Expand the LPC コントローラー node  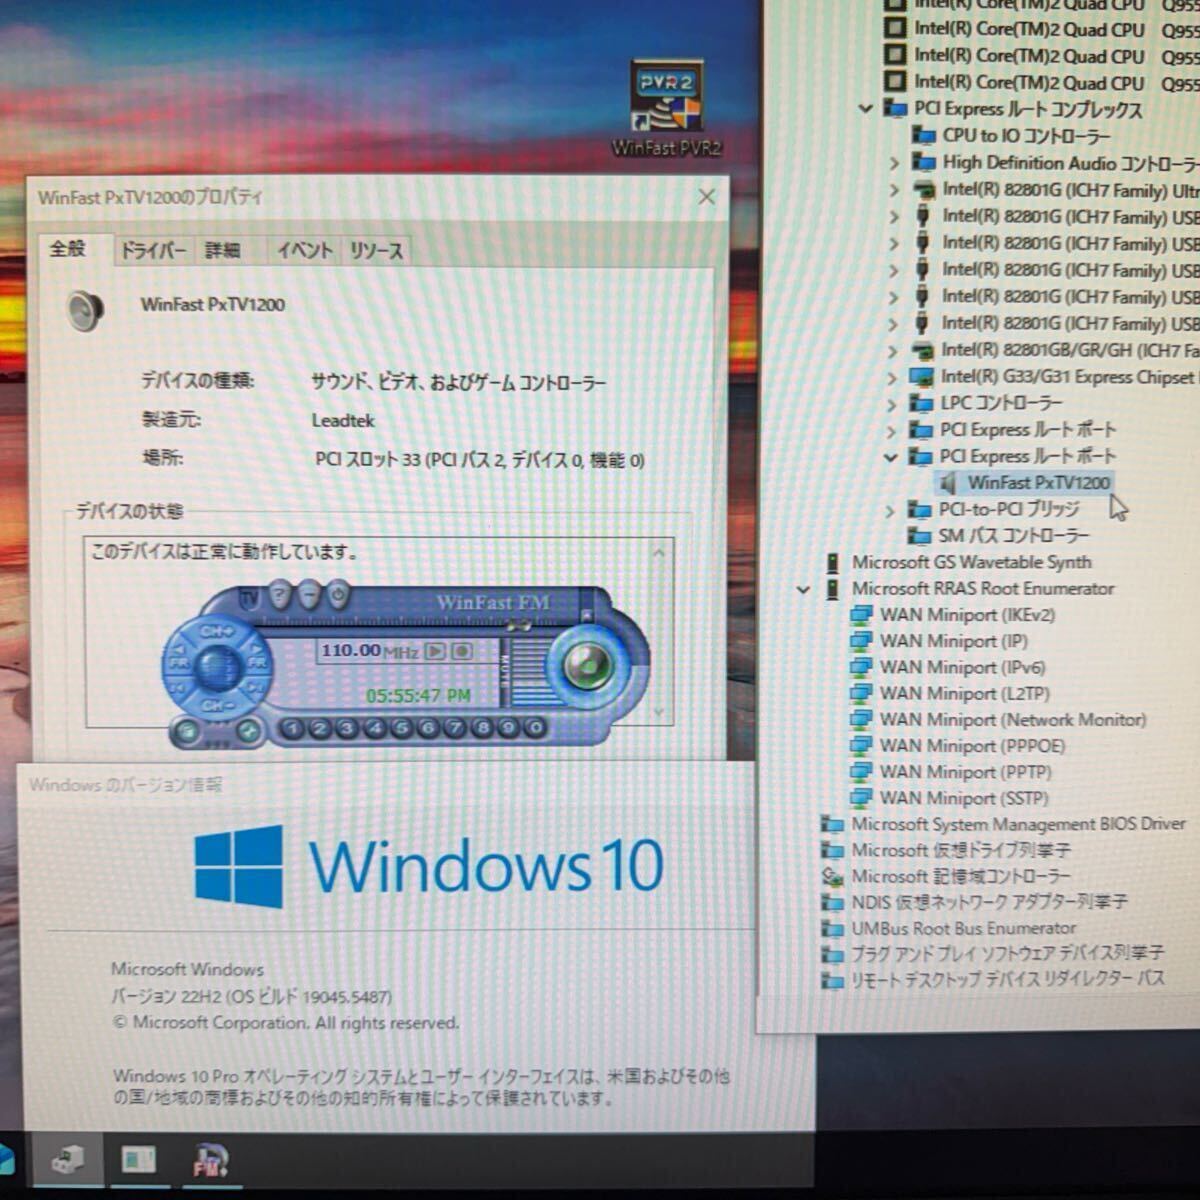point(892,404)
